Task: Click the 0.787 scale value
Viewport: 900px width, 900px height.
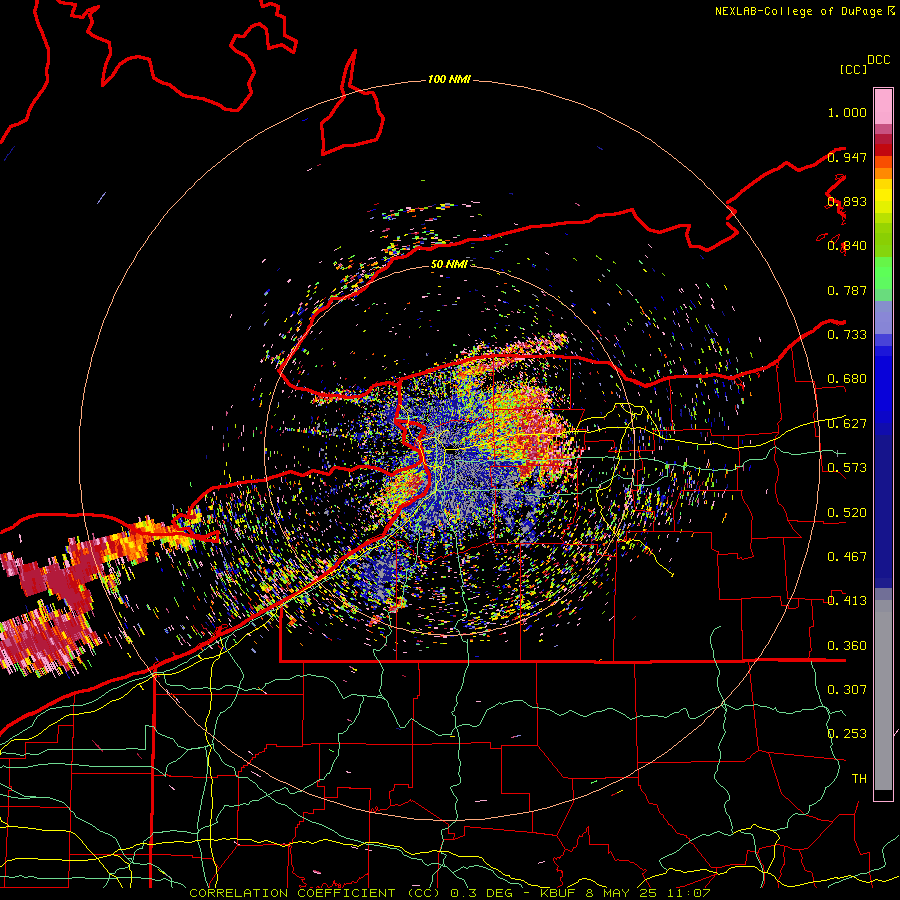Action: point(847,290)
